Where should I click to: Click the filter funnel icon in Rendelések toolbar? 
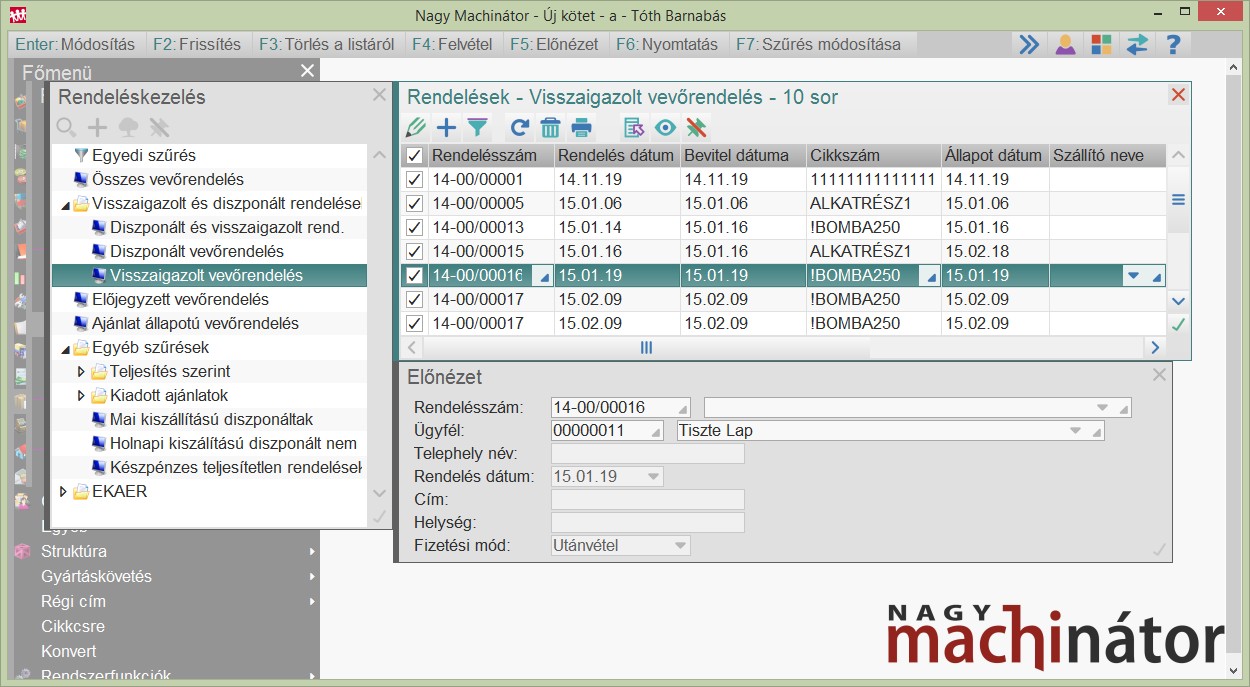tap(478, 127)
